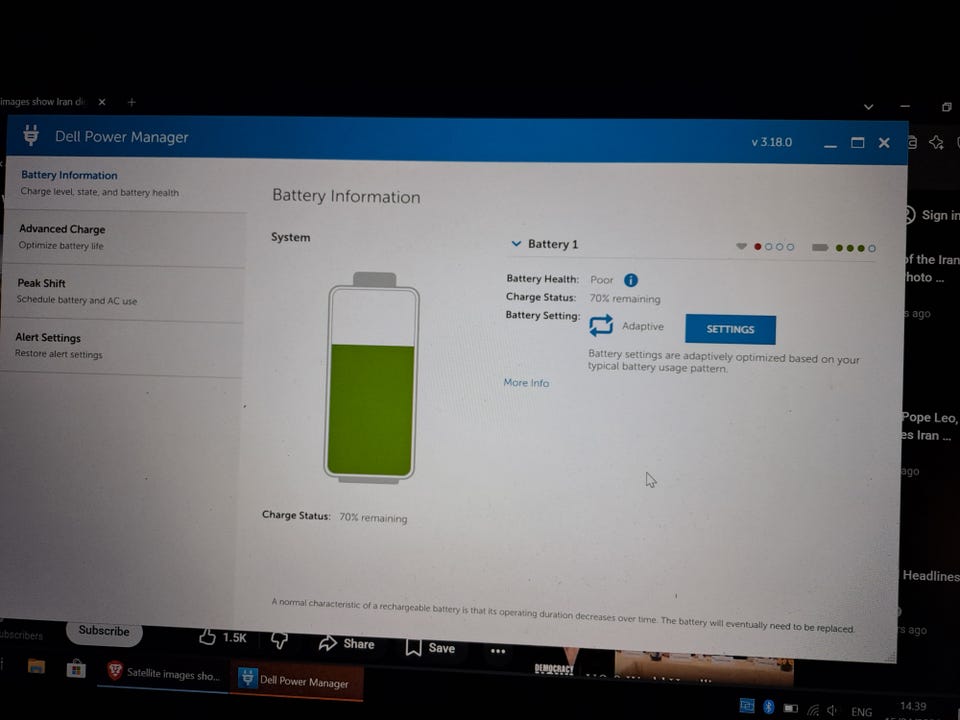The height and width of the screenshot is (720, 960).
Task: Select Dell Power Manager taskbar button
Action: point(296,681)
